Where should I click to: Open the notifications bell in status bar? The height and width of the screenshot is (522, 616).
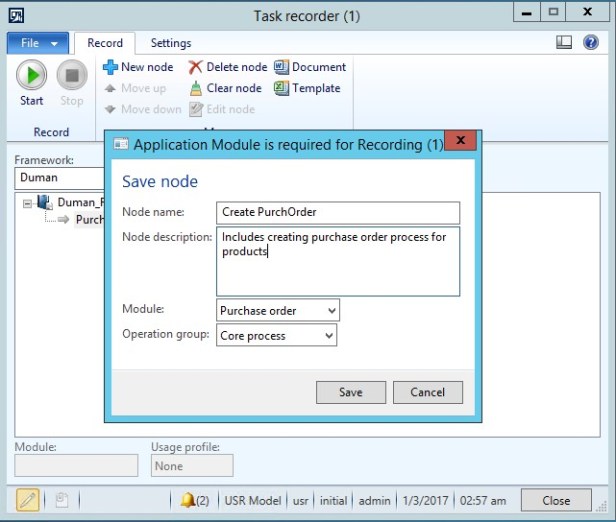click(188, 500)
